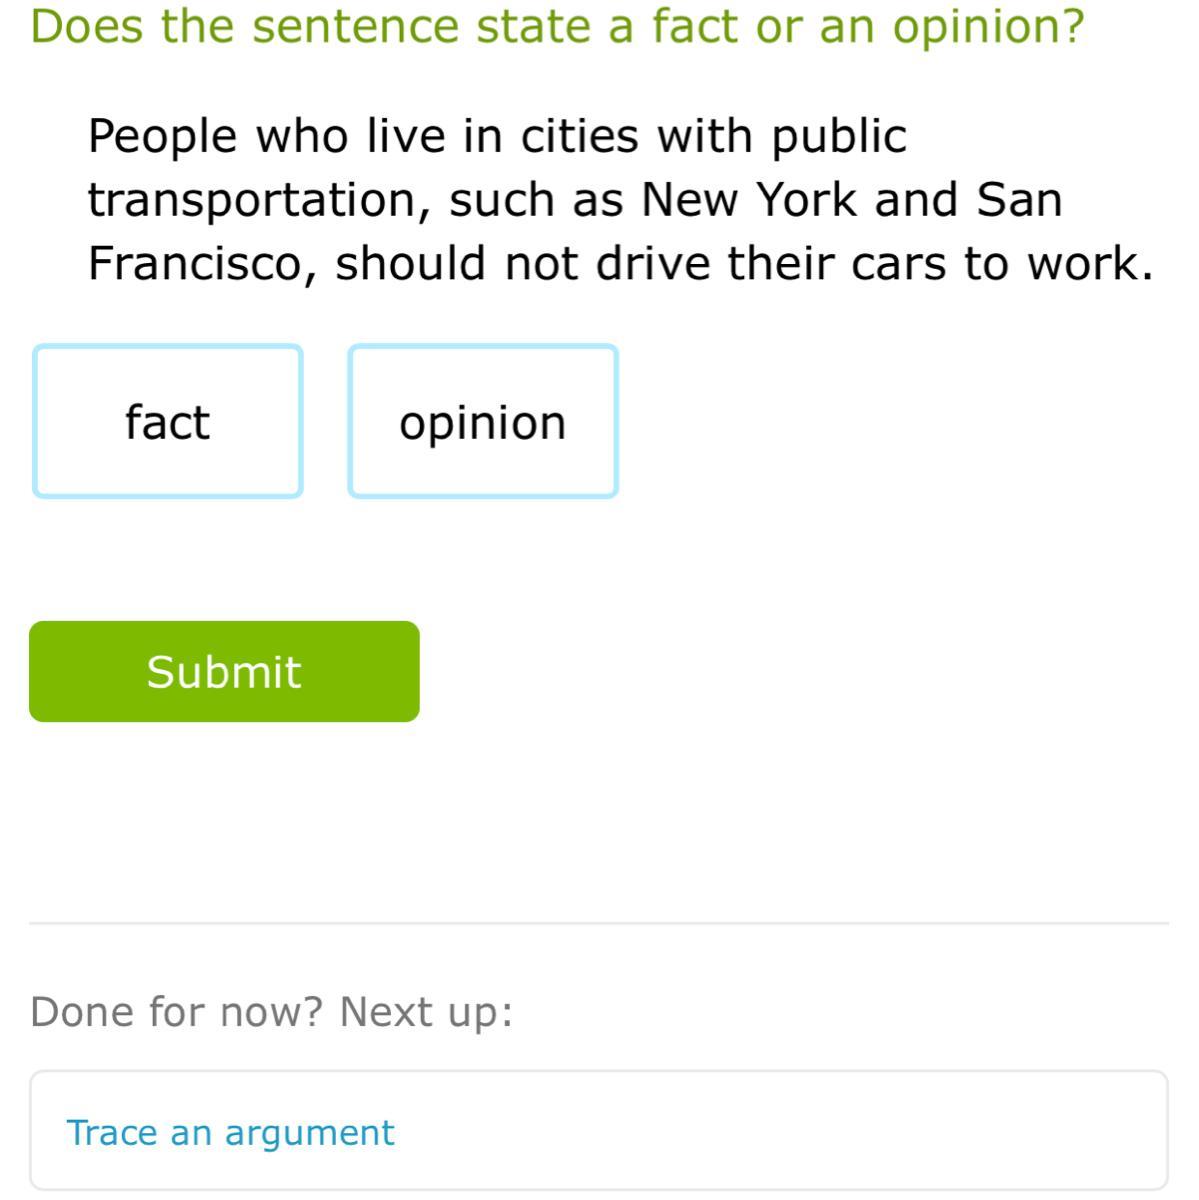Click the Next up suggestion box
Screen dimensions: 1199x1200
click(599, 1130)
